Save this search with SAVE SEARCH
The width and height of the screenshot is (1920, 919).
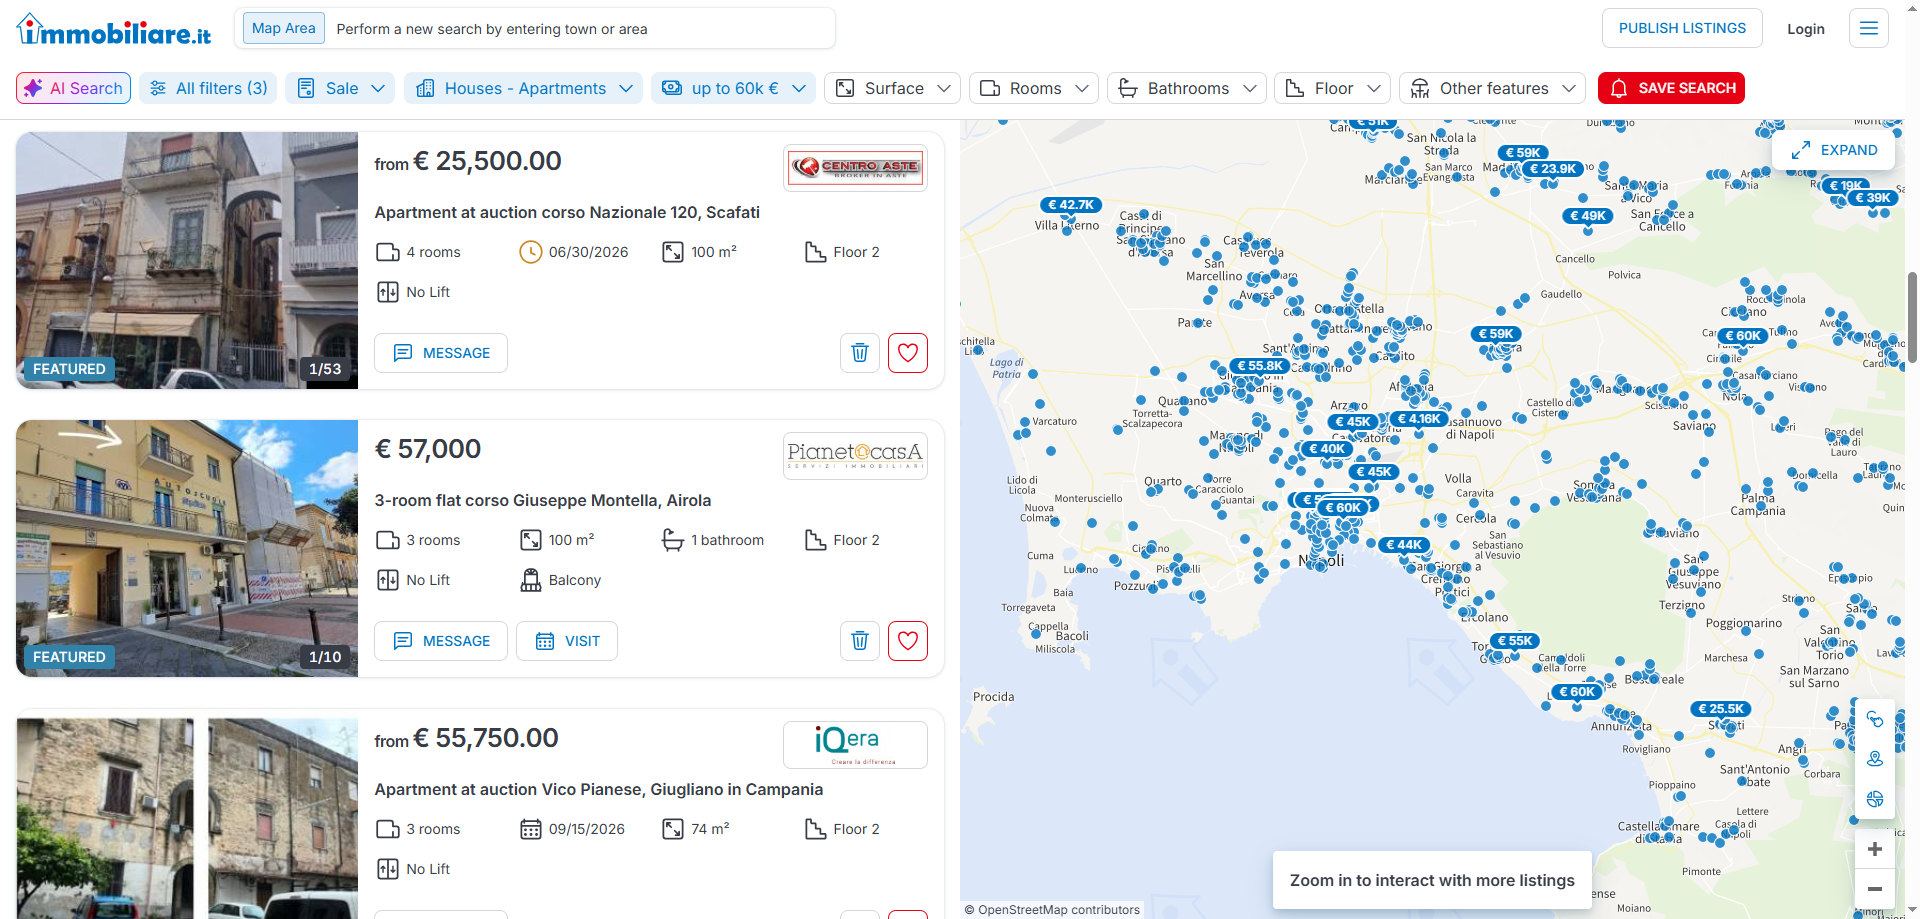coord(1671,88)
